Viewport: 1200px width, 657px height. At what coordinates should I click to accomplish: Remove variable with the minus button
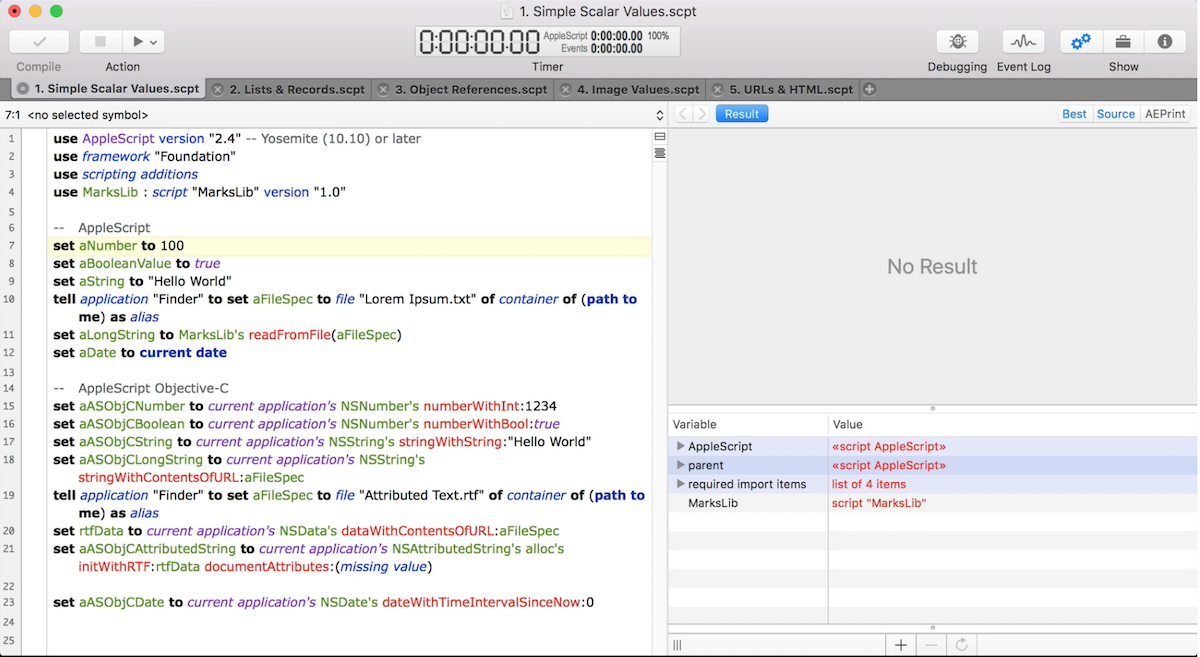coord(931,645)
